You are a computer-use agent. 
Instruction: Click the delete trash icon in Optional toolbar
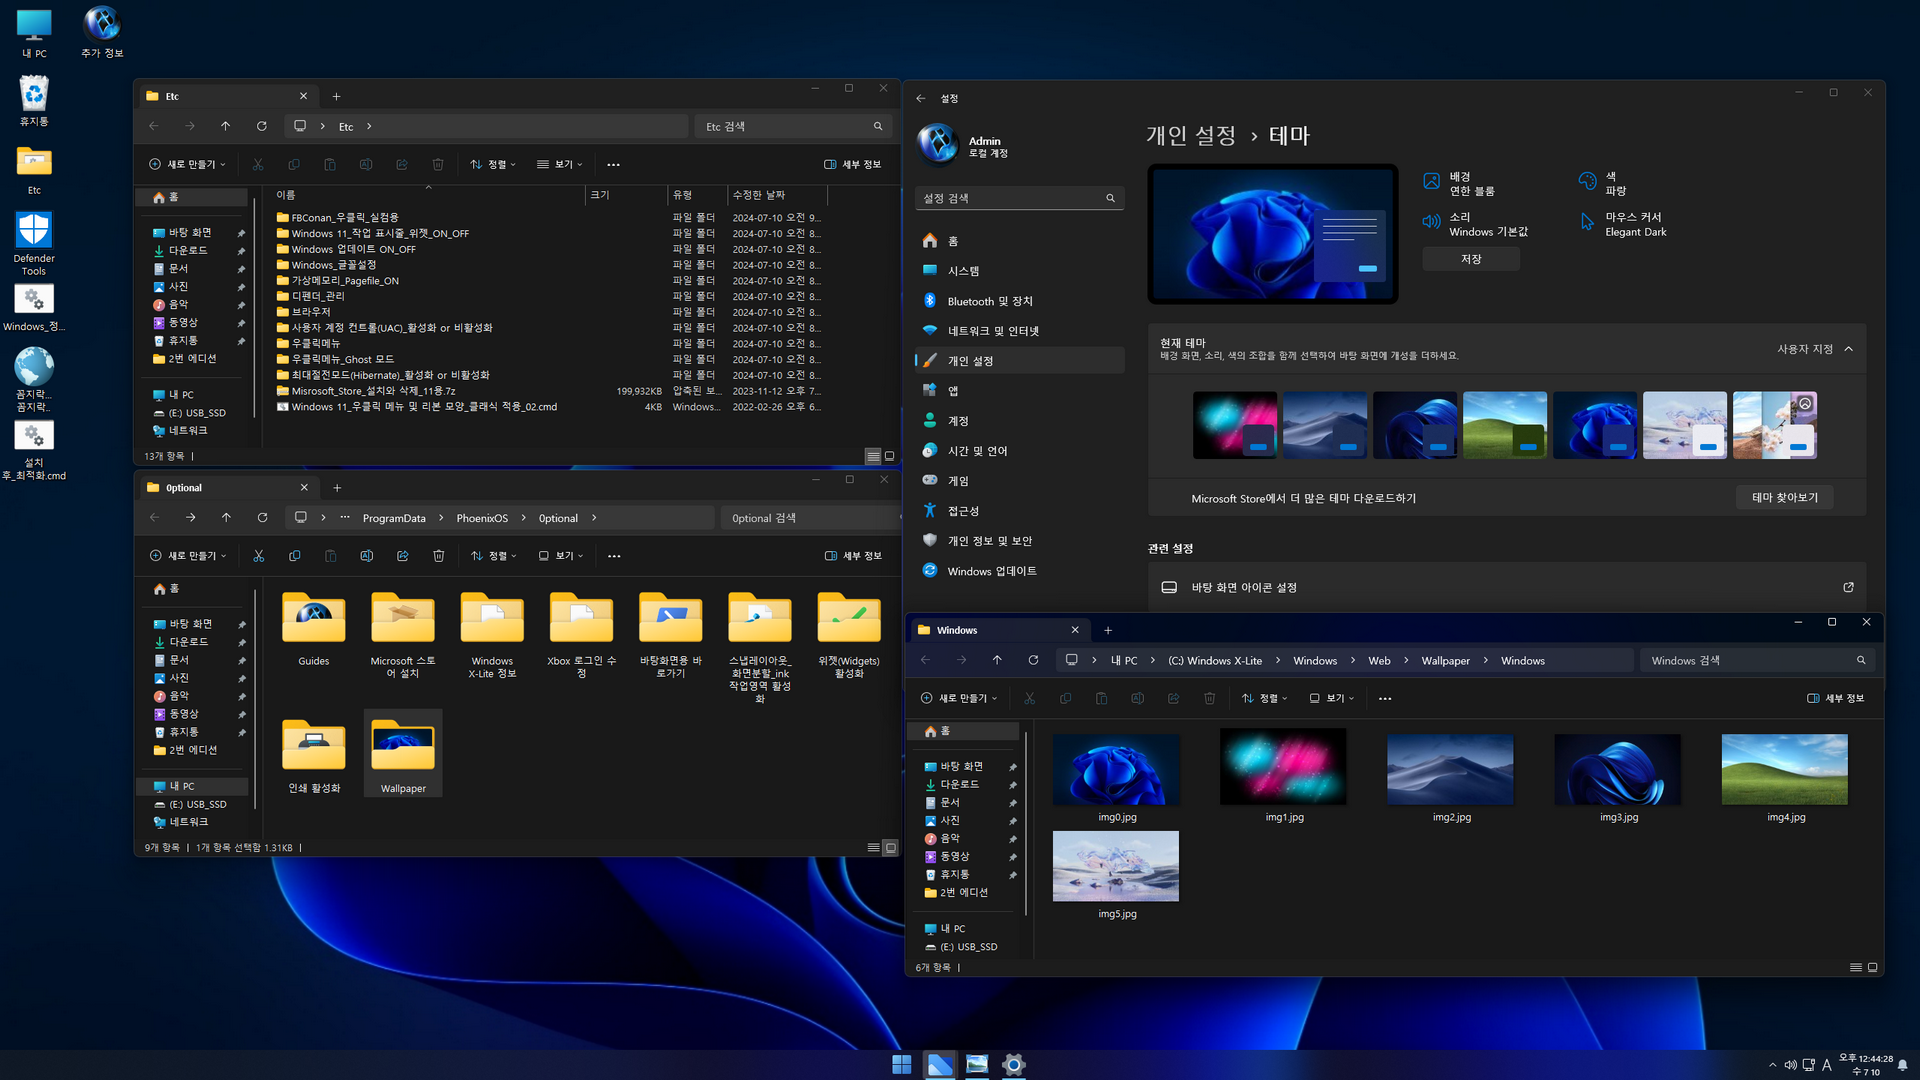click(x=438, y=556)
